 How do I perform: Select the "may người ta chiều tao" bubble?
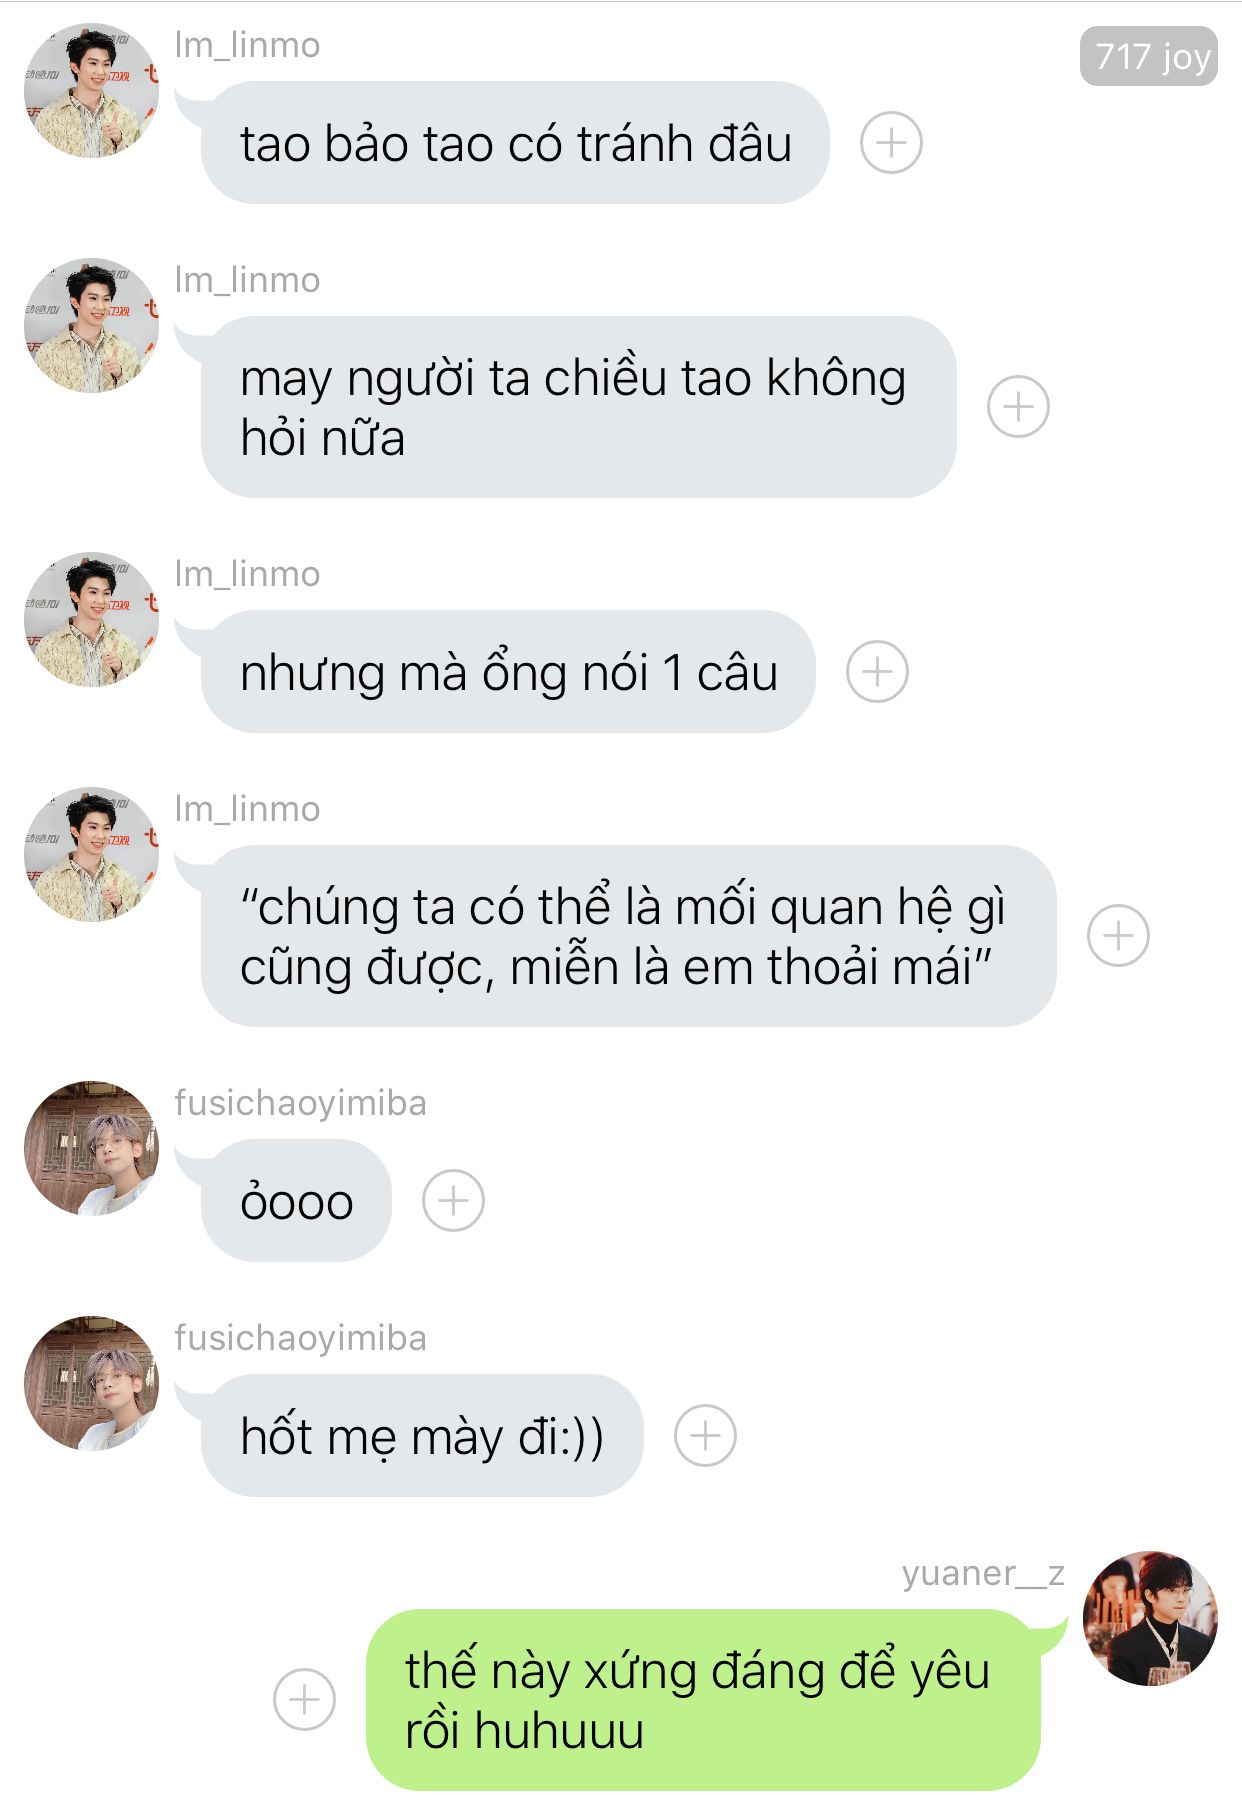[579, 407]
